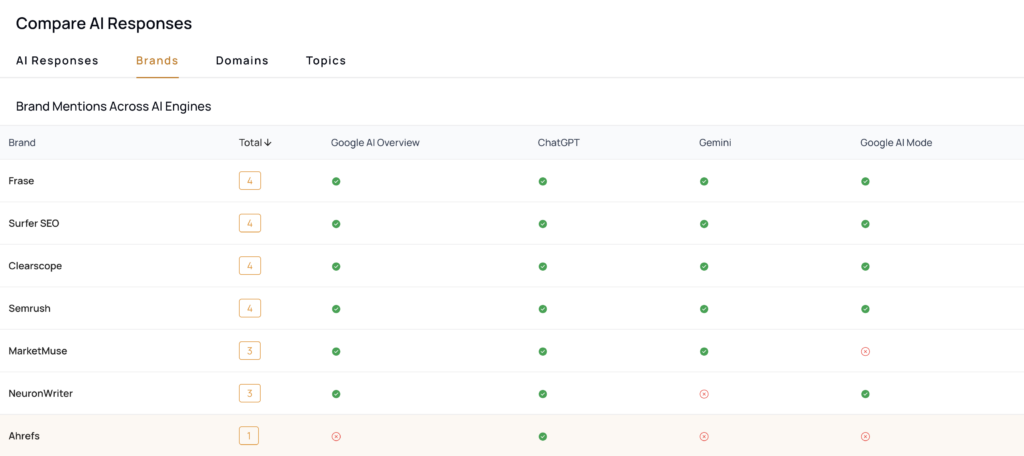The width and height of the screenshot is (1024, 456).
Task: Click NeuronWriter check under Google AI Mode
Action: pyautogui.click(x=865, y=394)
